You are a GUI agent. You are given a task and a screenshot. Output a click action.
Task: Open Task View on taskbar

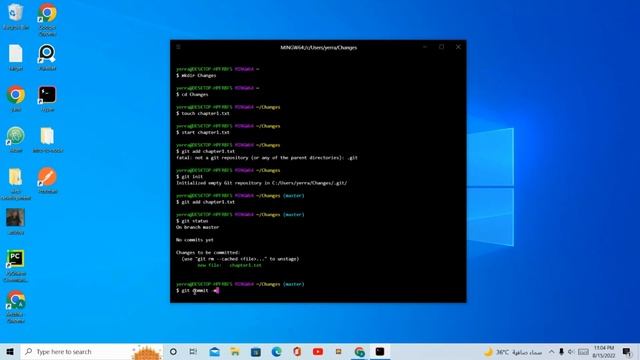pos(193,351)
